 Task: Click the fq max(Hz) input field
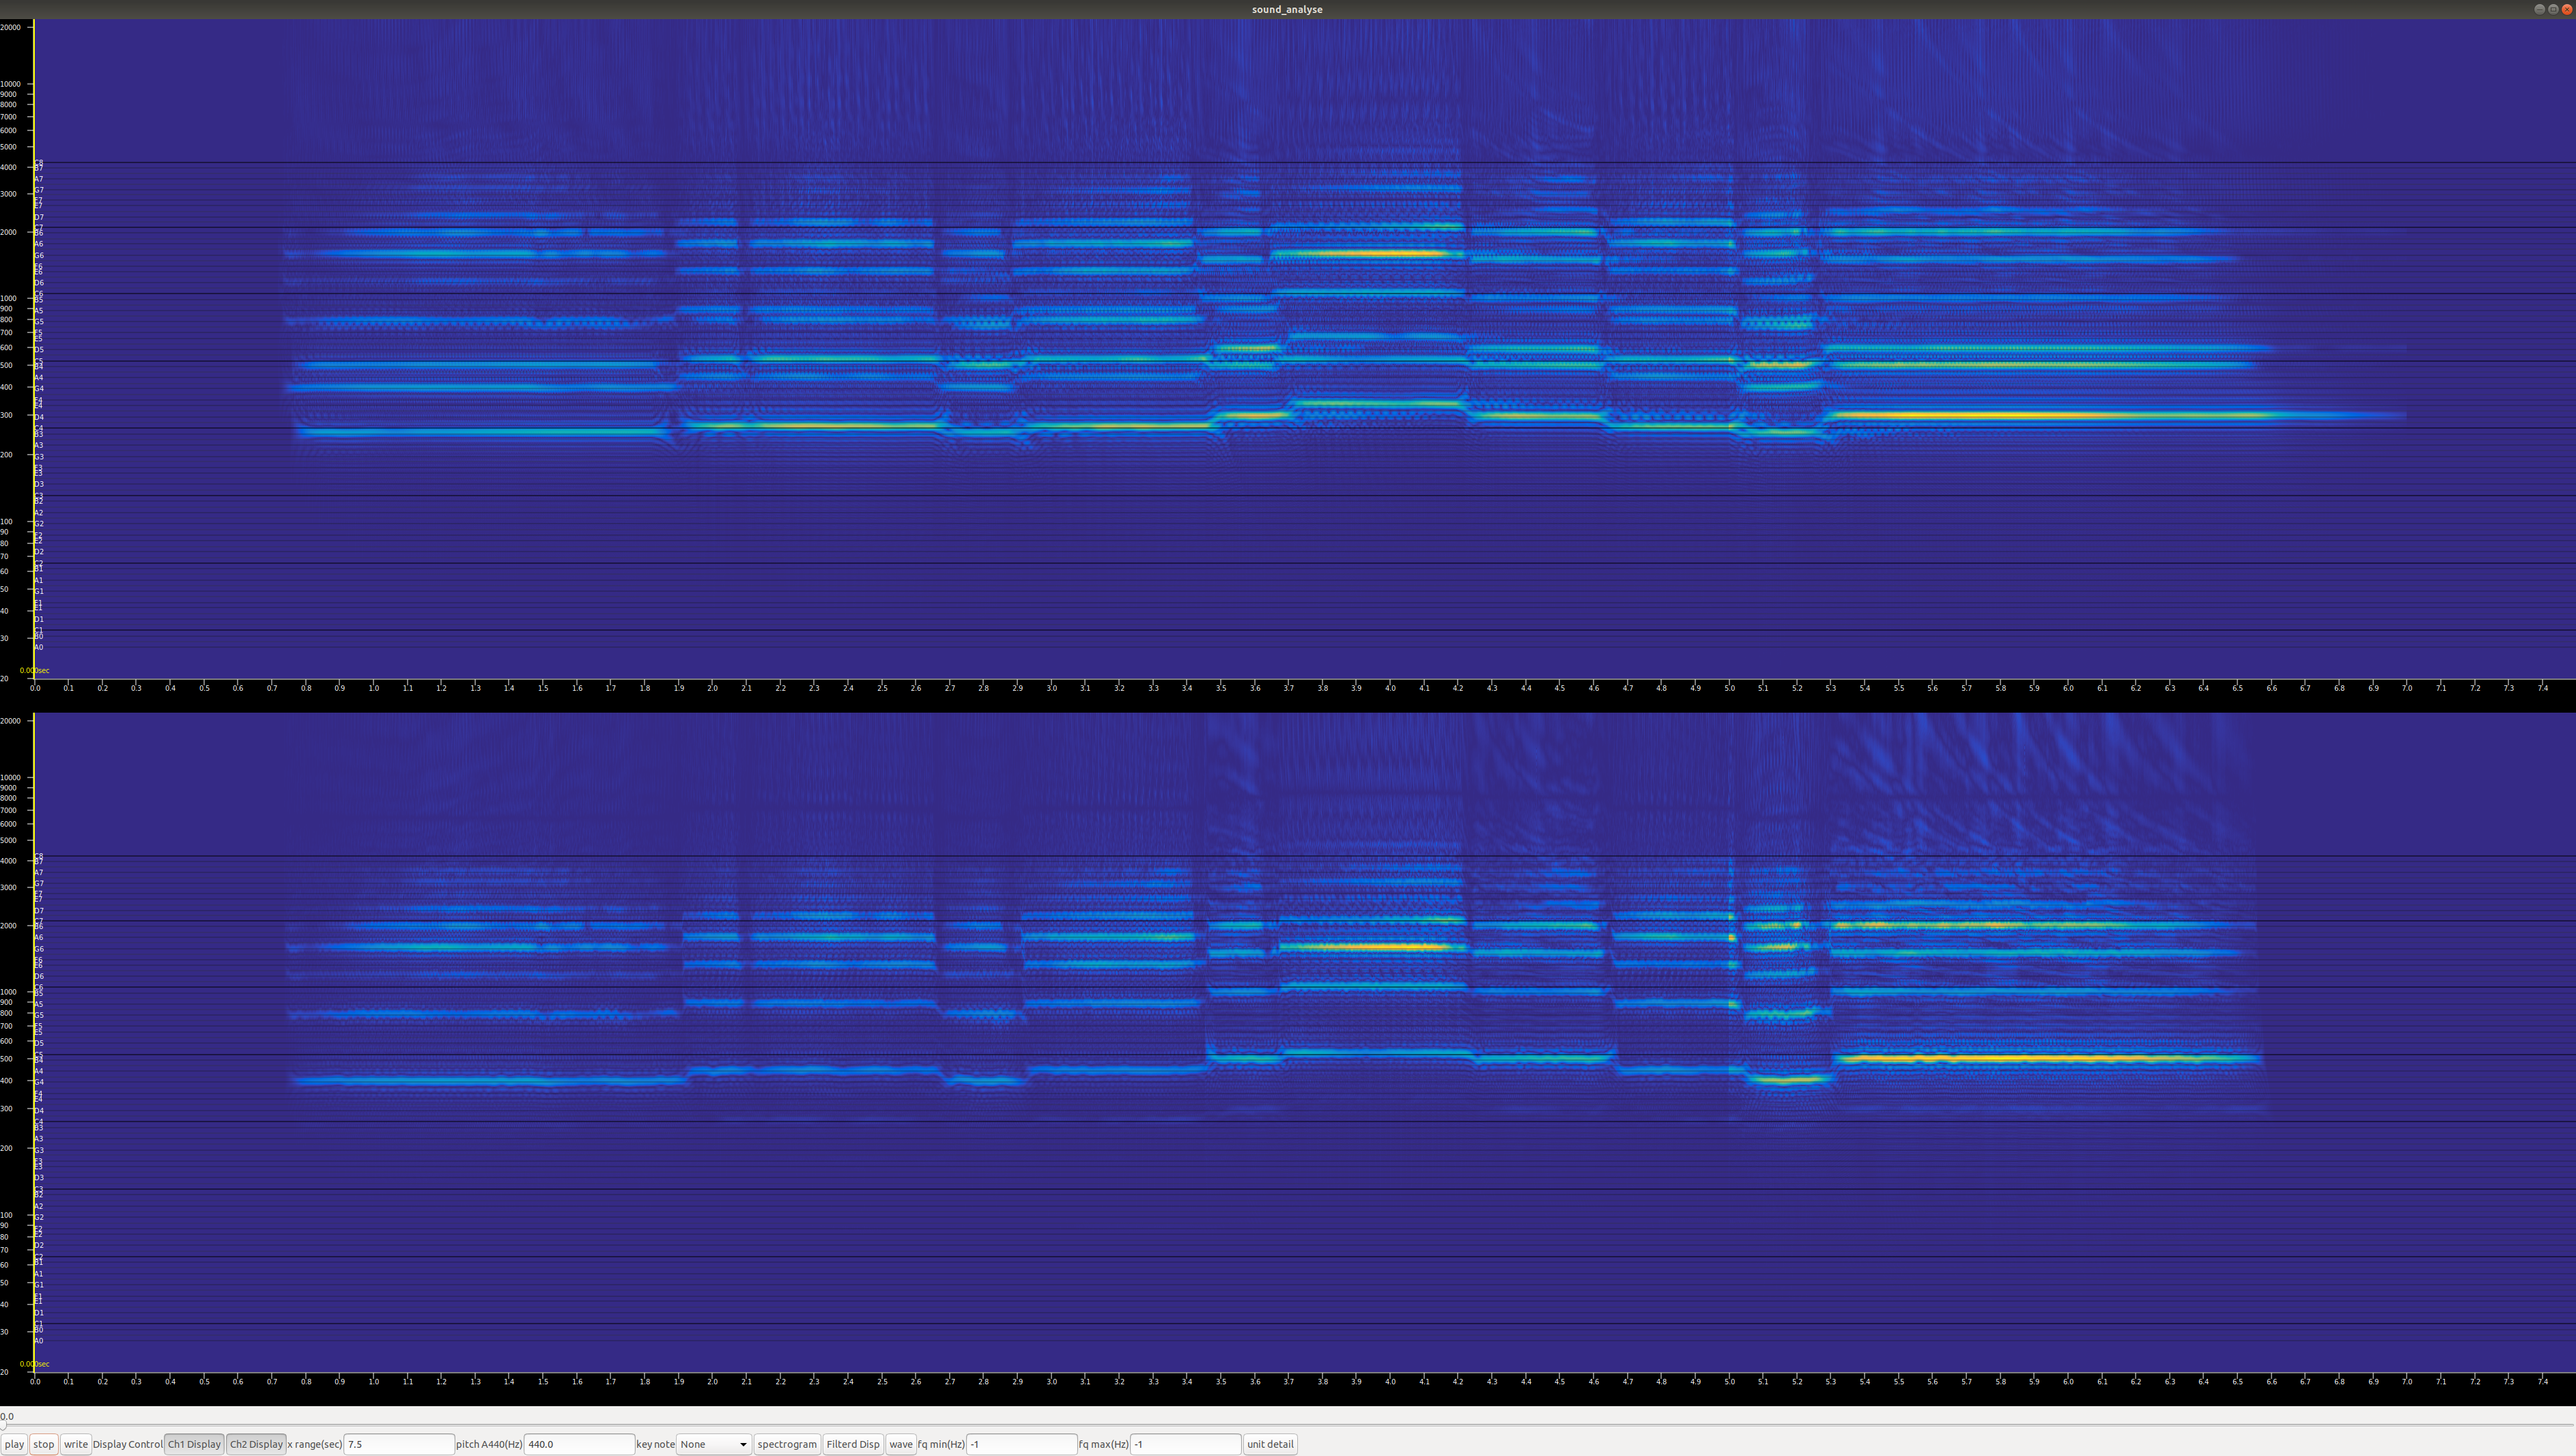pos(1184,1444)
